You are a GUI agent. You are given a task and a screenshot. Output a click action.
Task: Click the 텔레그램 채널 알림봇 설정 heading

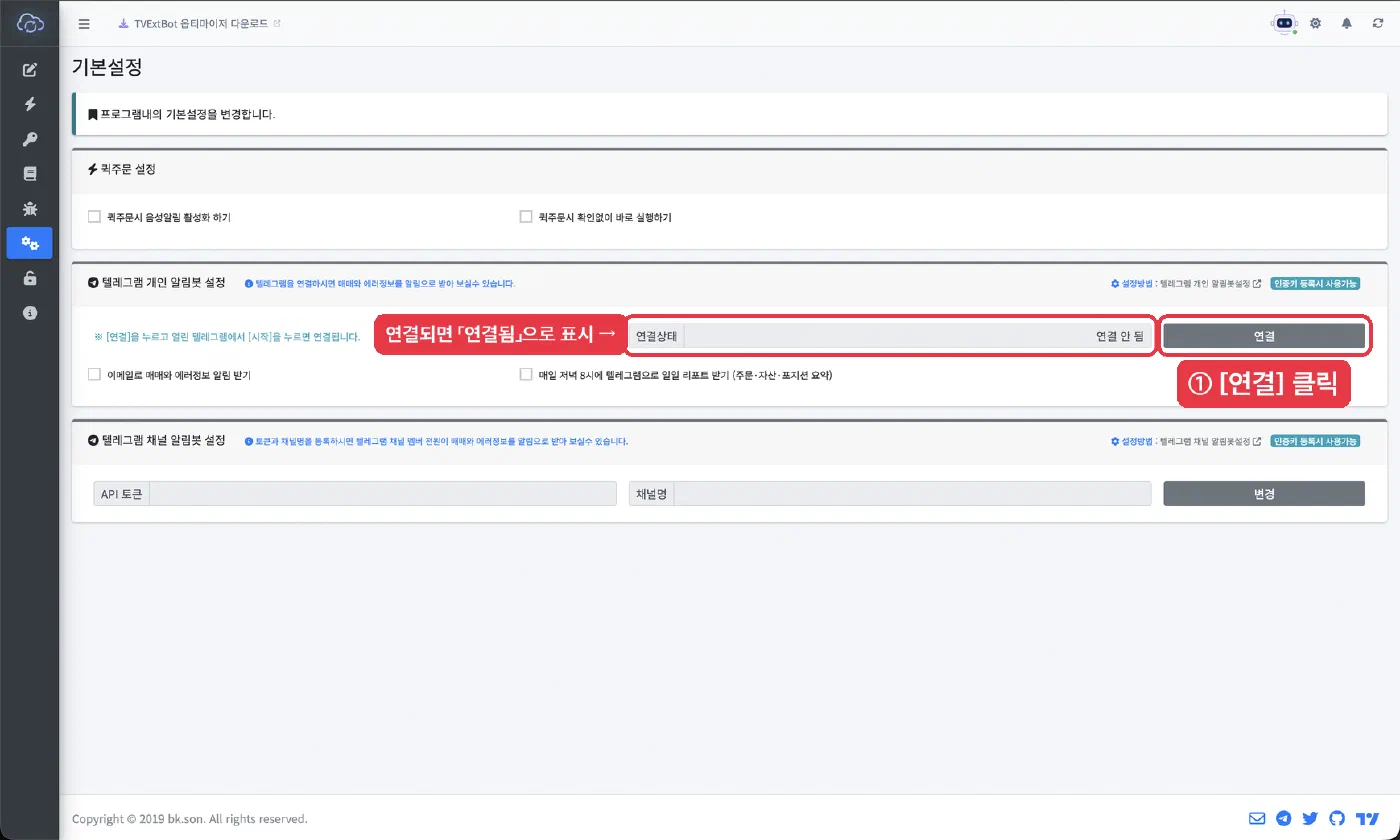157,441
